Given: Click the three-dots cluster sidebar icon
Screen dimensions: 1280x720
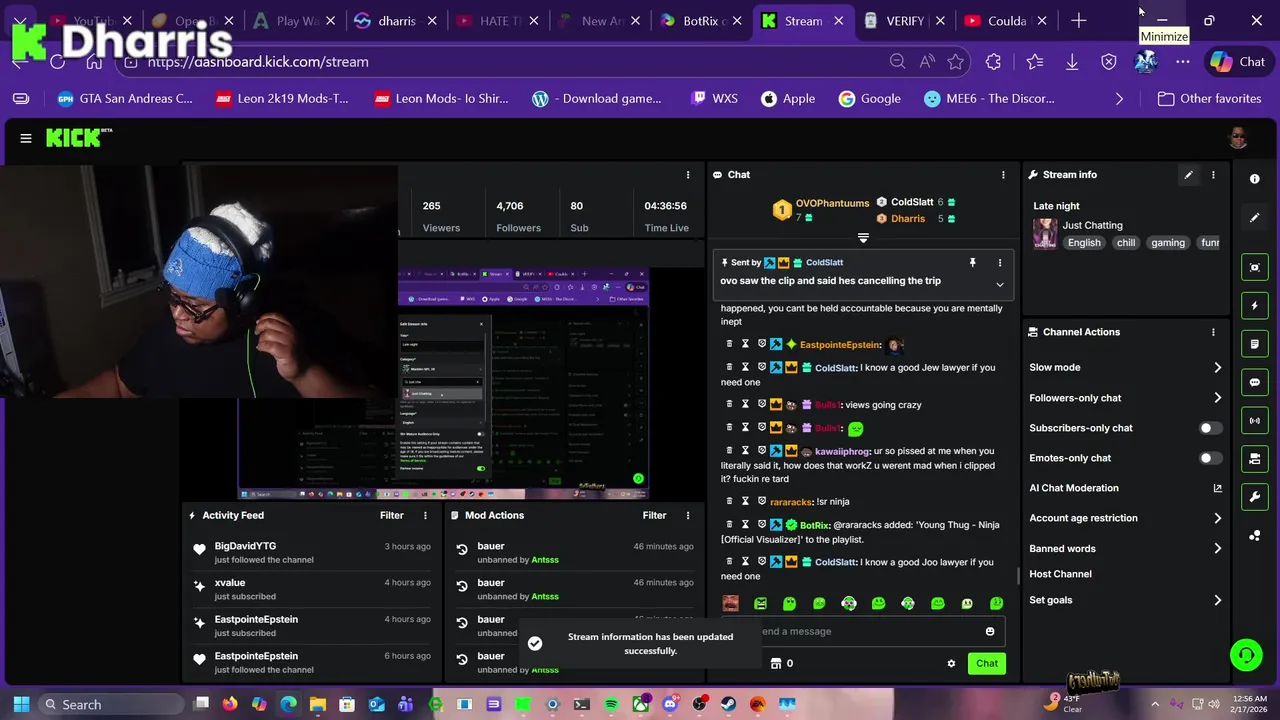Looking at the screenshot, I should [1255, 536].
